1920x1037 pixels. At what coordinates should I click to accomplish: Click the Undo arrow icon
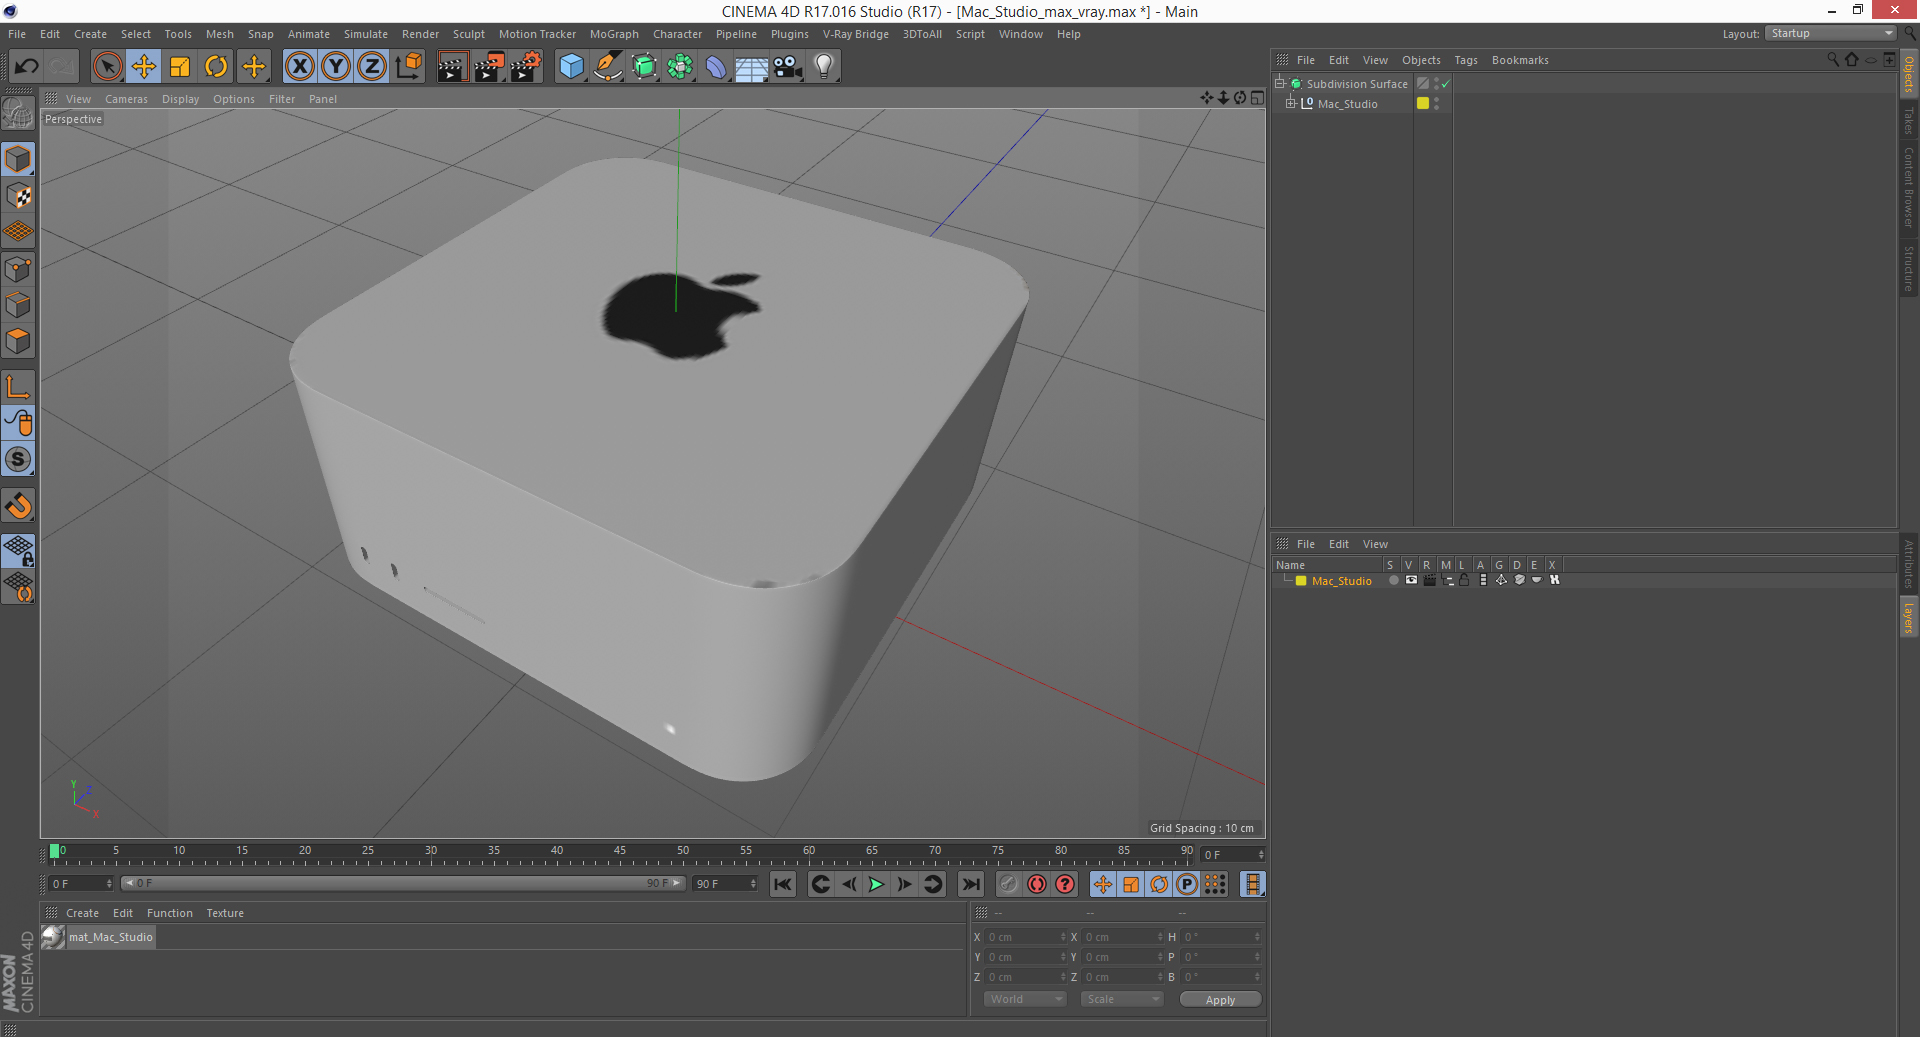pos(27,67)
